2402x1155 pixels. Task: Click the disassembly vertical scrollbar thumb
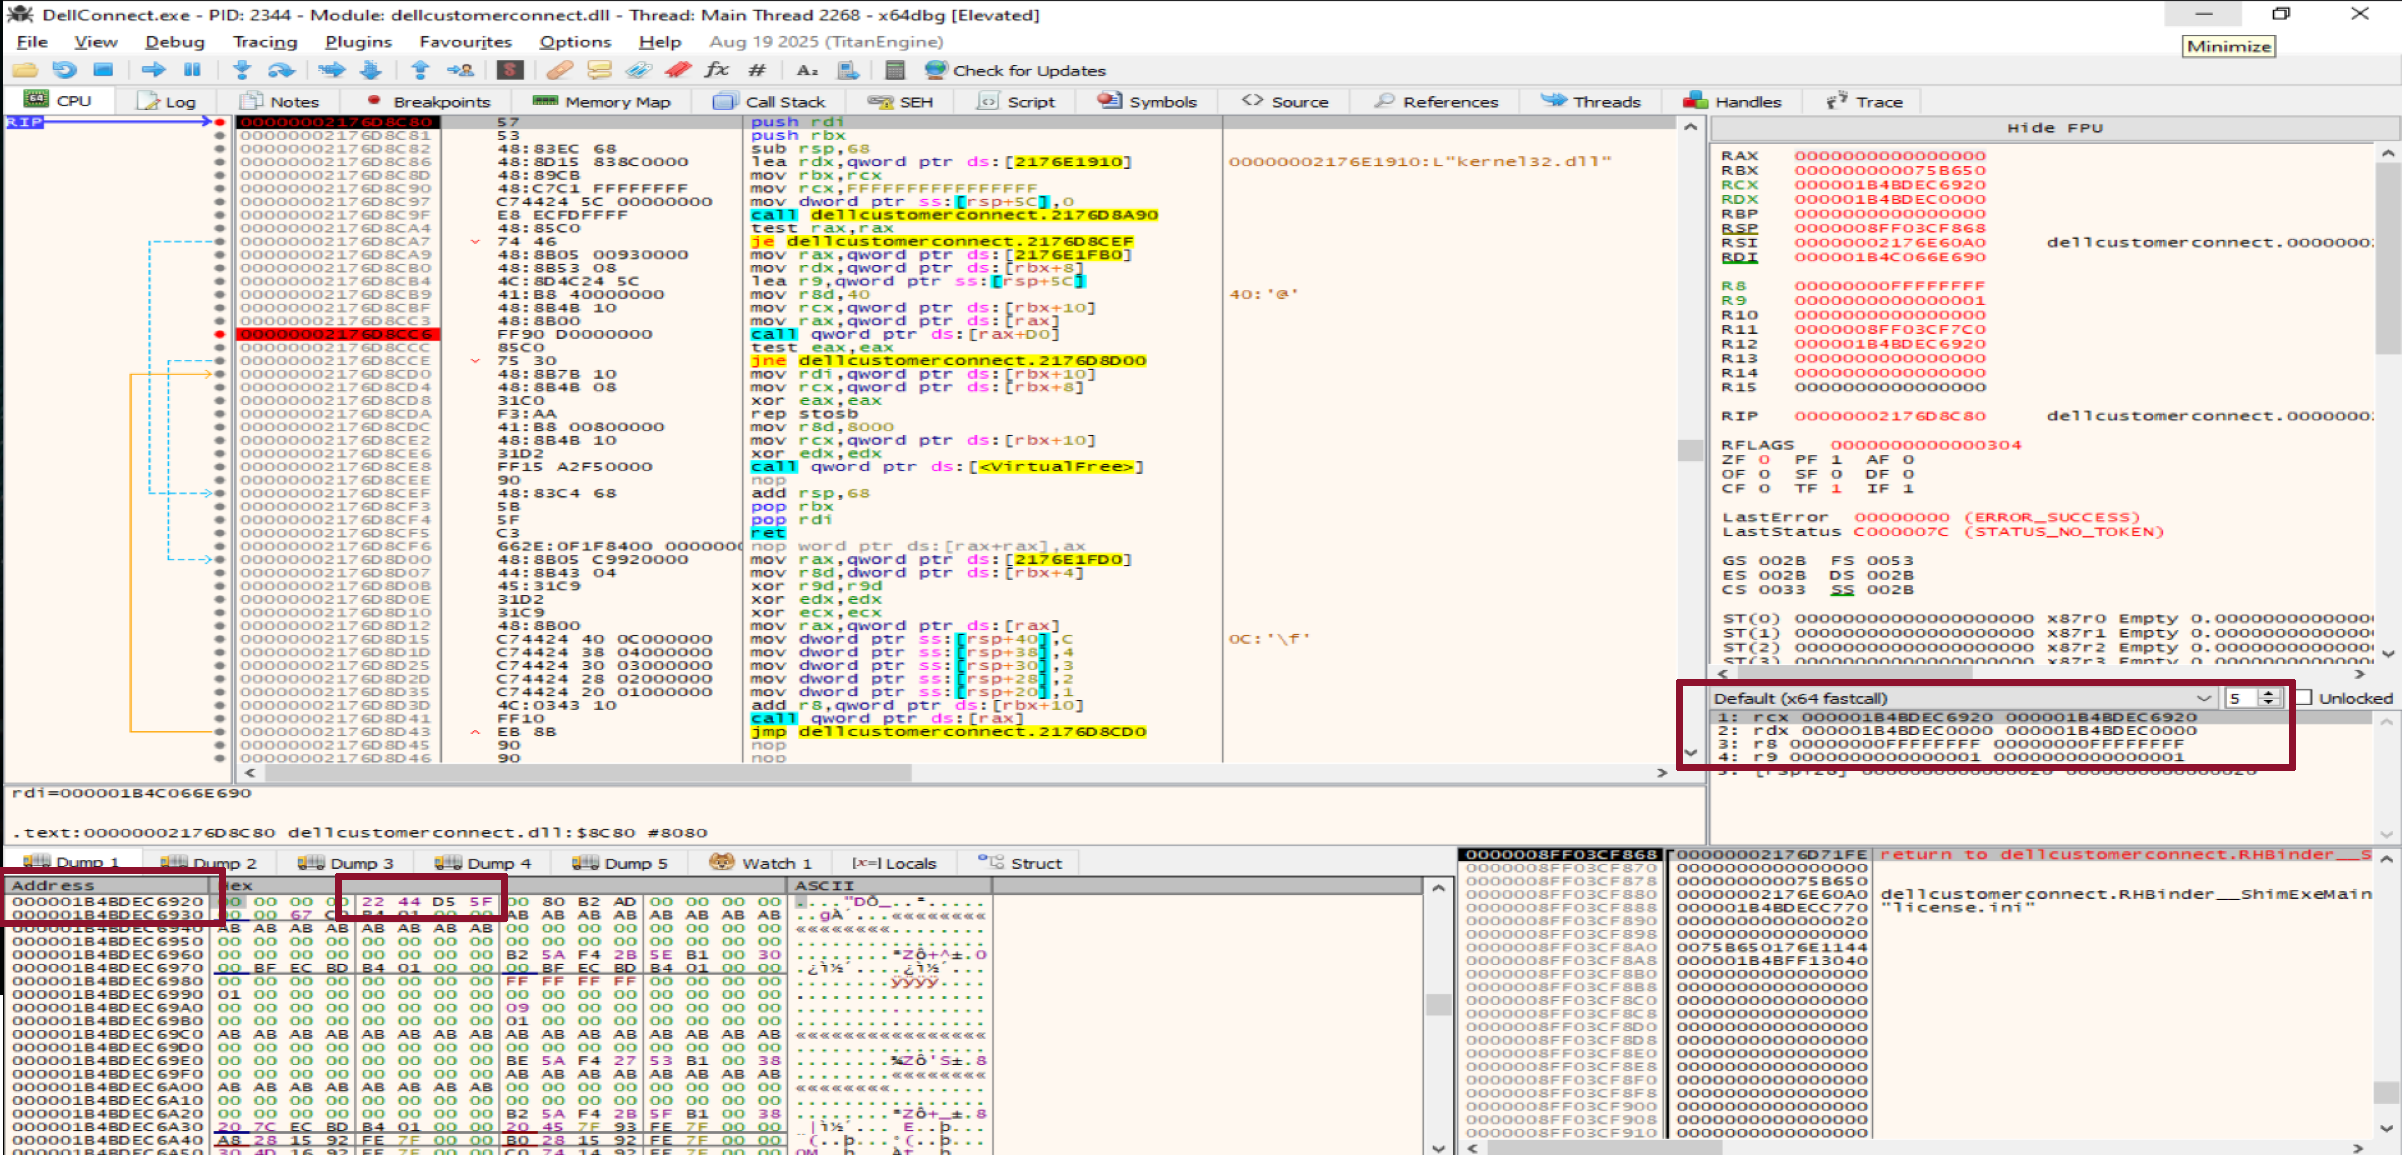pyautogui.click(x=1690, y=450)
